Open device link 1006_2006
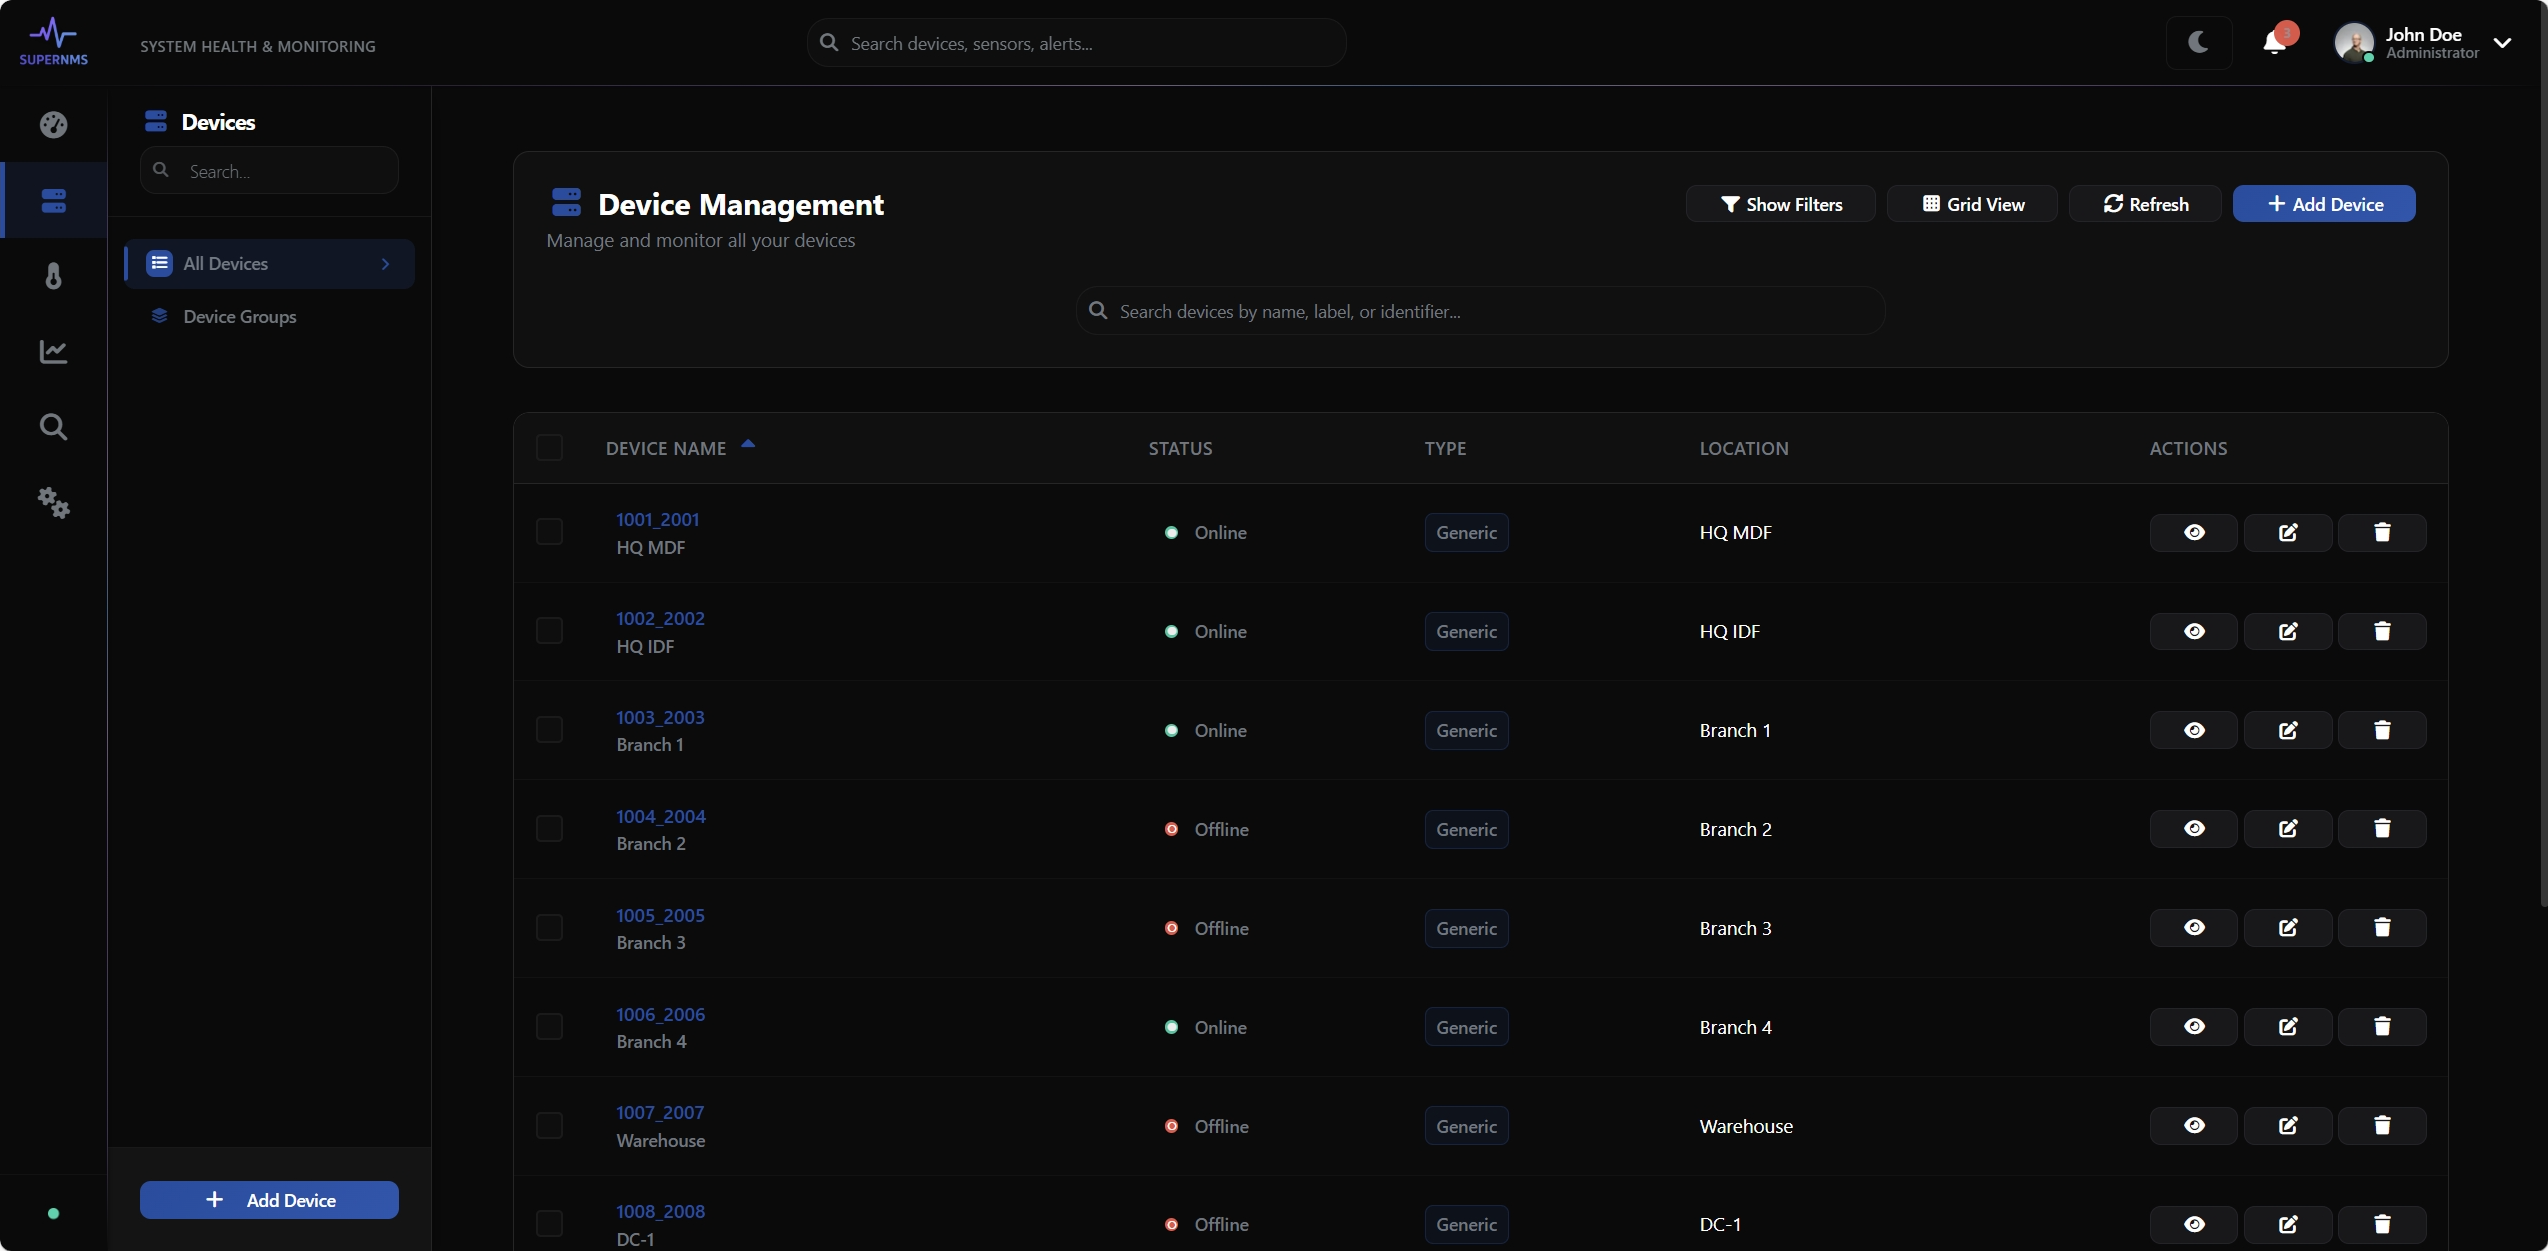Image resolution: width=2548 pixels, height=1251 pixels. tap(660, 1014)
